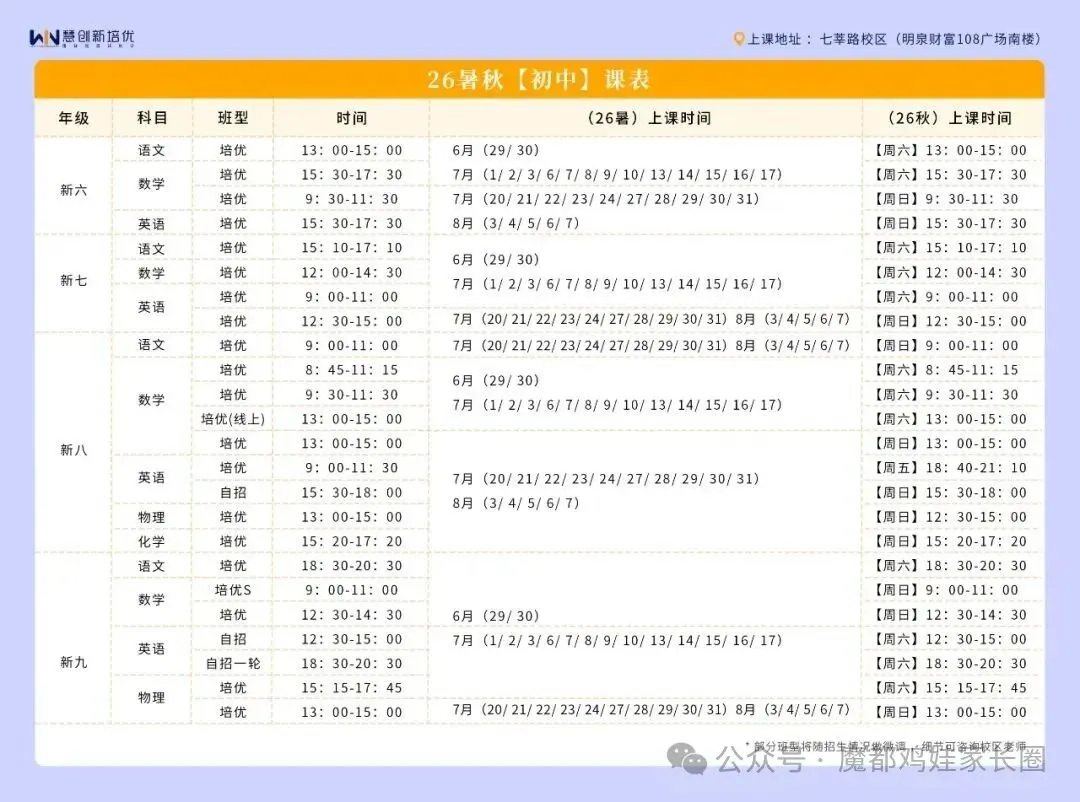1080x802 pixels.
Task: Click the 年级 column header
Action: coord(74,118)
